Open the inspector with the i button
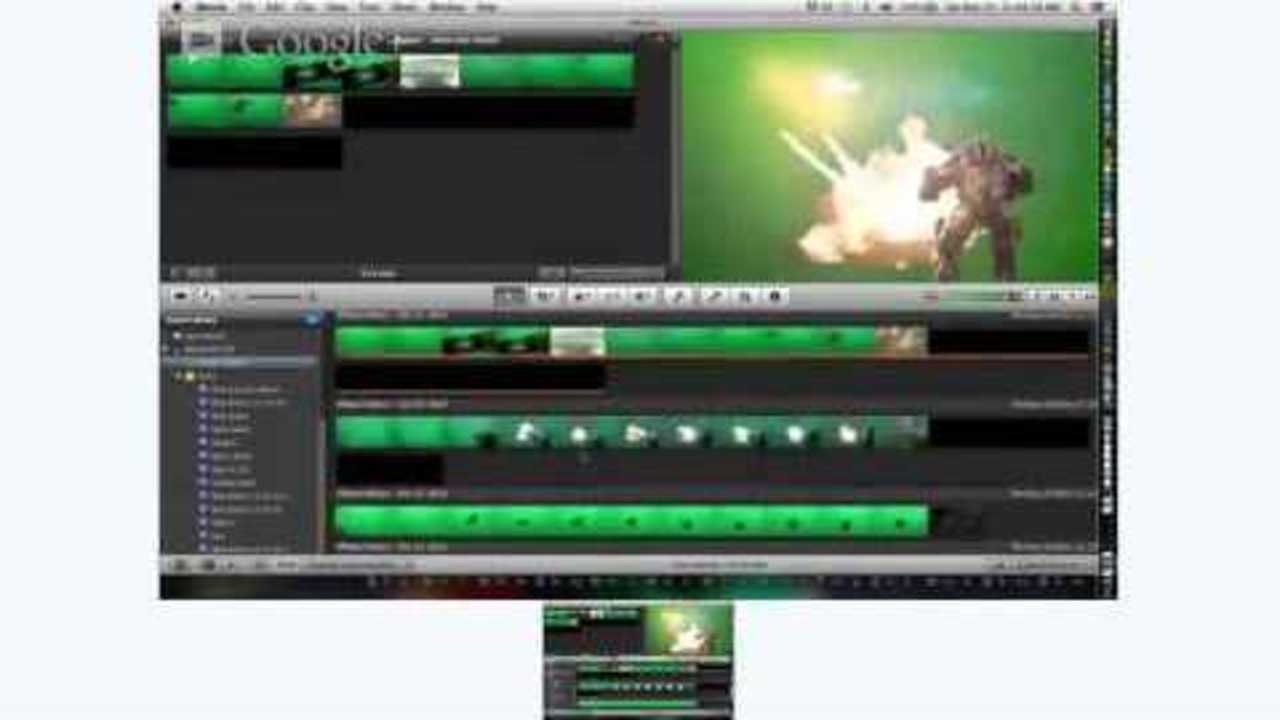This screenshot has width=1280, height=720. click(775, 296)
